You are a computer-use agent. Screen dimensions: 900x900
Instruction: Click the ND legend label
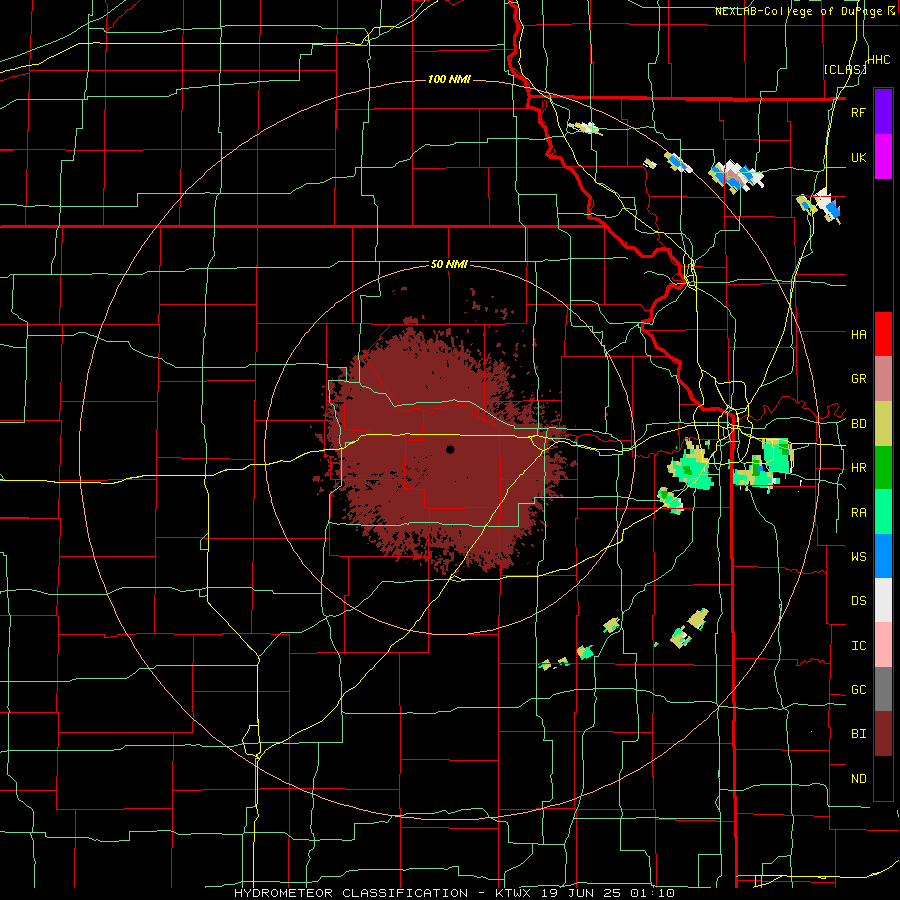(858, 779)
